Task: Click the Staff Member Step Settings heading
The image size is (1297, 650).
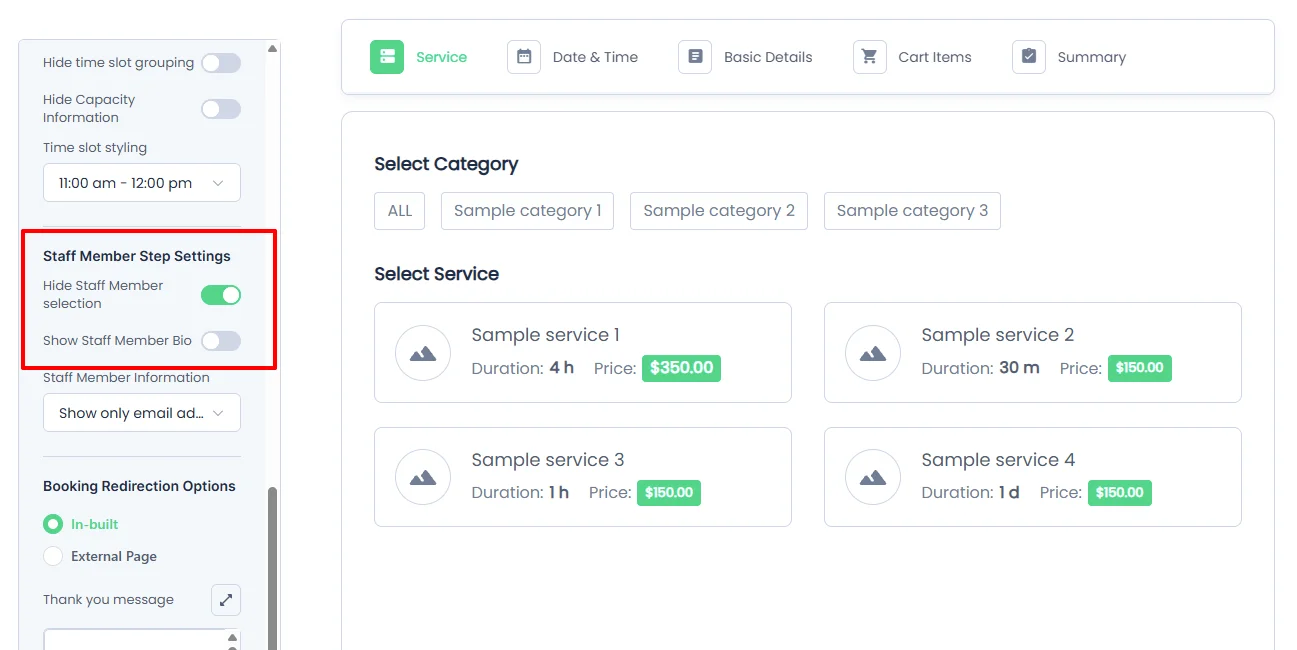Action: pos(137,256)
